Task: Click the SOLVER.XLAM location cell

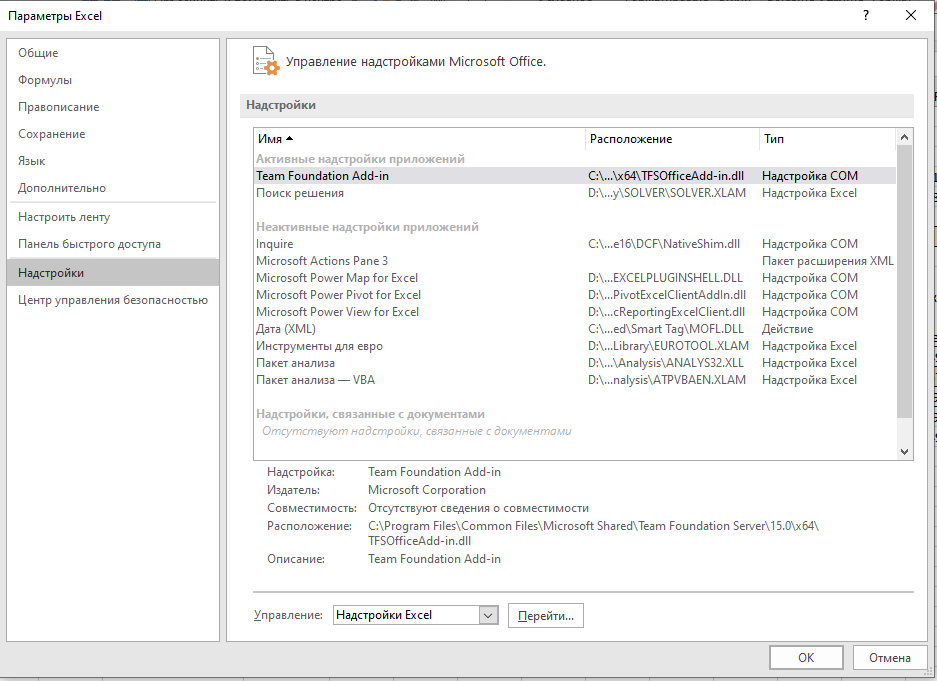Action: 667,193
